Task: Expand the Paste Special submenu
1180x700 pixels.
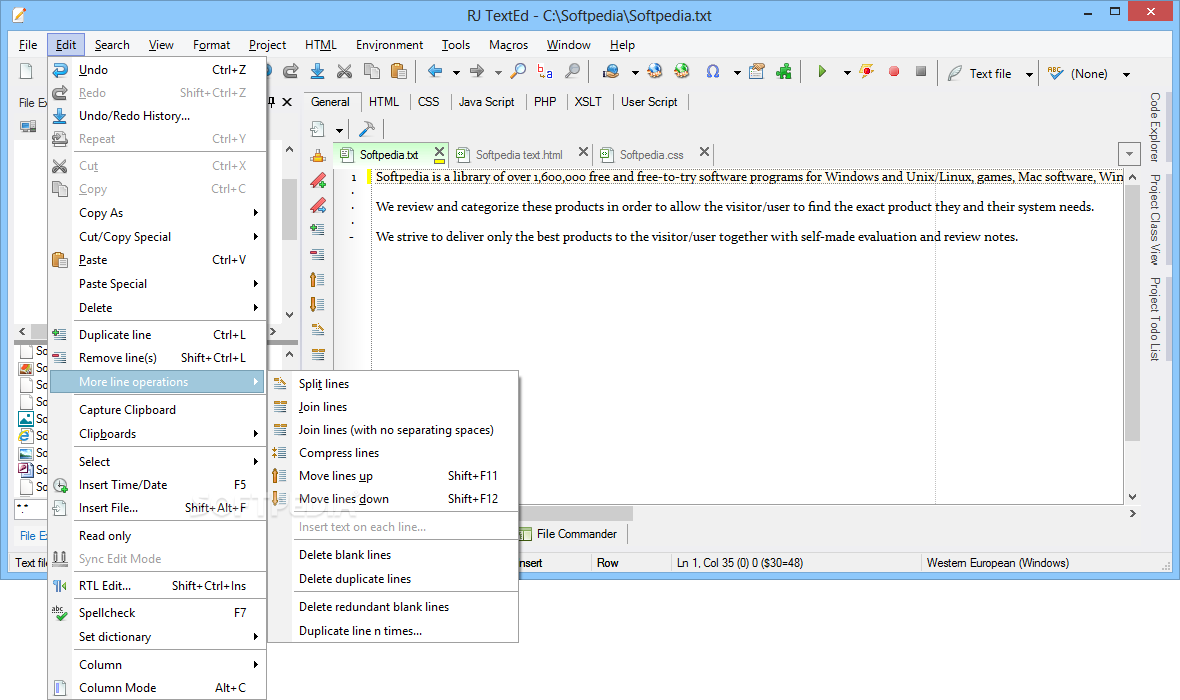Action: click(x=158, y=284)
